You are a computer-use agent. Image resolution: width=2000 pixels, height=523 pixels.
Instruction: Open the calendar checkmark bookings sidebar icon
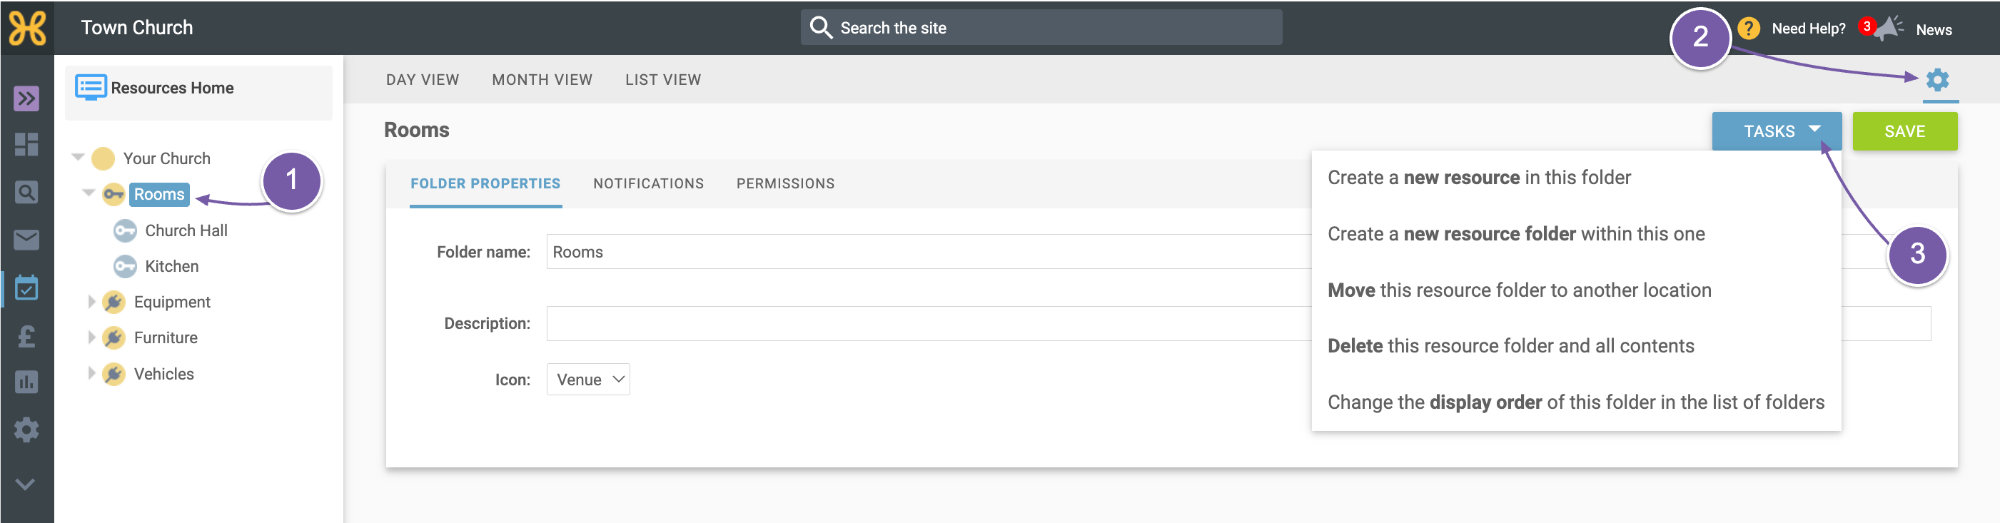click(x=27, y=288)
